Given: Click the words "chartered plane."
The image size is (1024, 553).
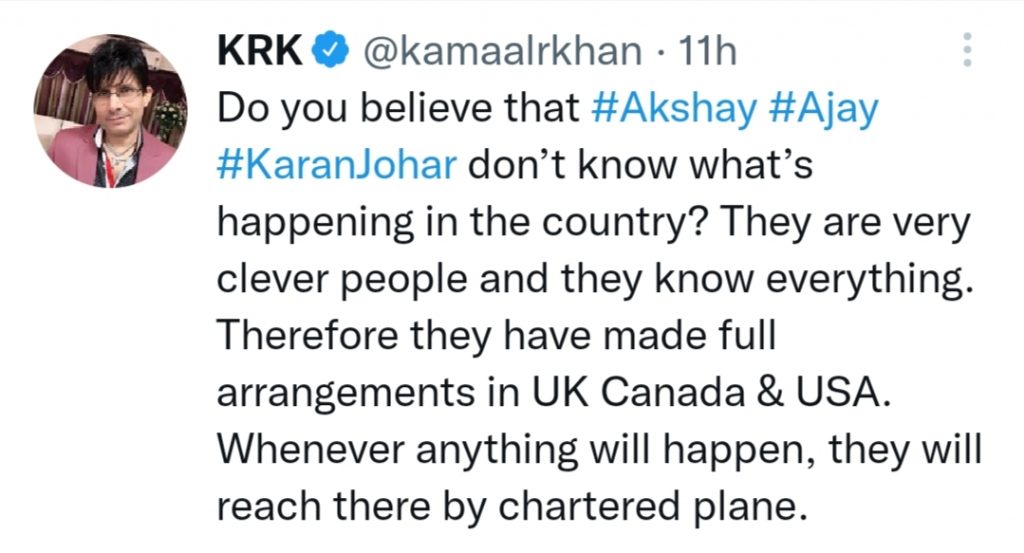Looking at the screenshot, I should tap(648, 507).
